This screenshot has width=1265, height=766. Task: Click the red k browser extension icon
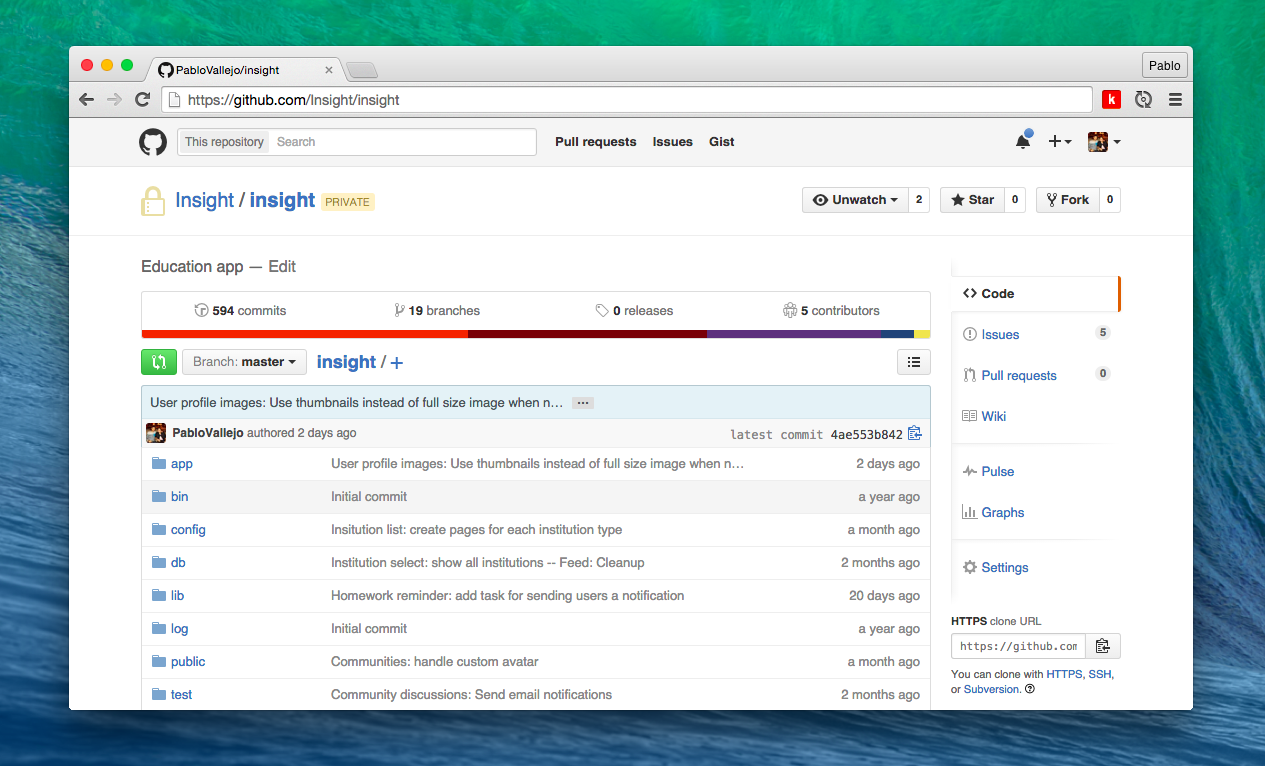pyautogui.click(x=1111, y=99)
